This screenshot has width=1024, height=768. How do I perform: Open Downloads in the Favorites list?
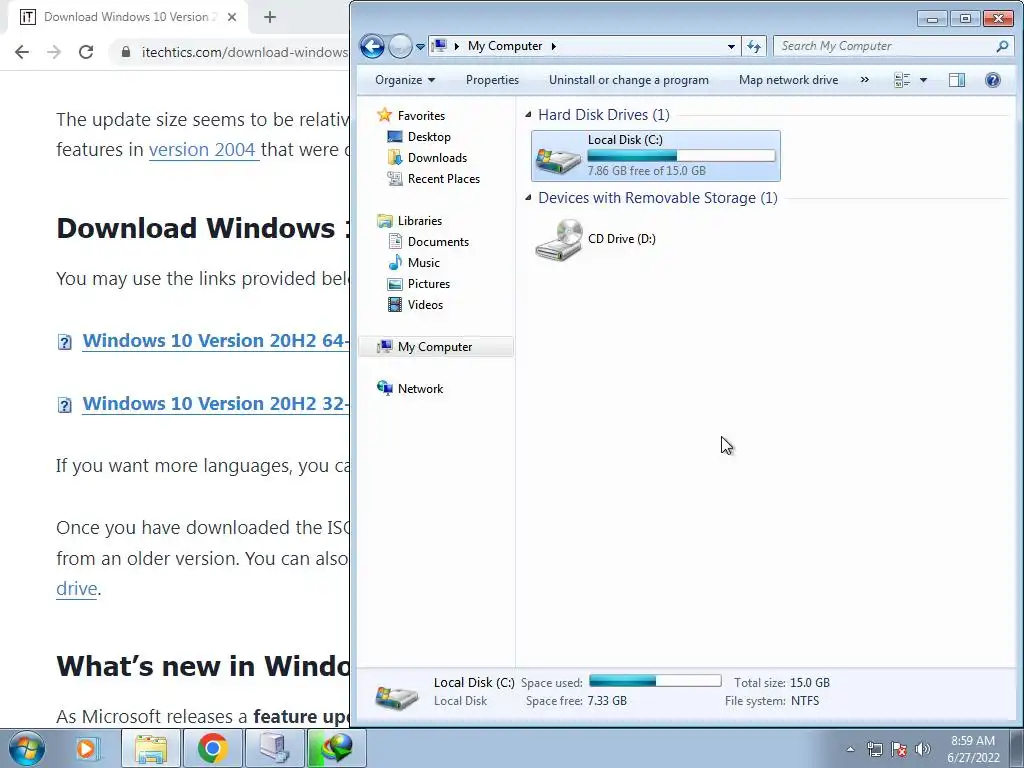pyautogui.click(x=437, y=157)
